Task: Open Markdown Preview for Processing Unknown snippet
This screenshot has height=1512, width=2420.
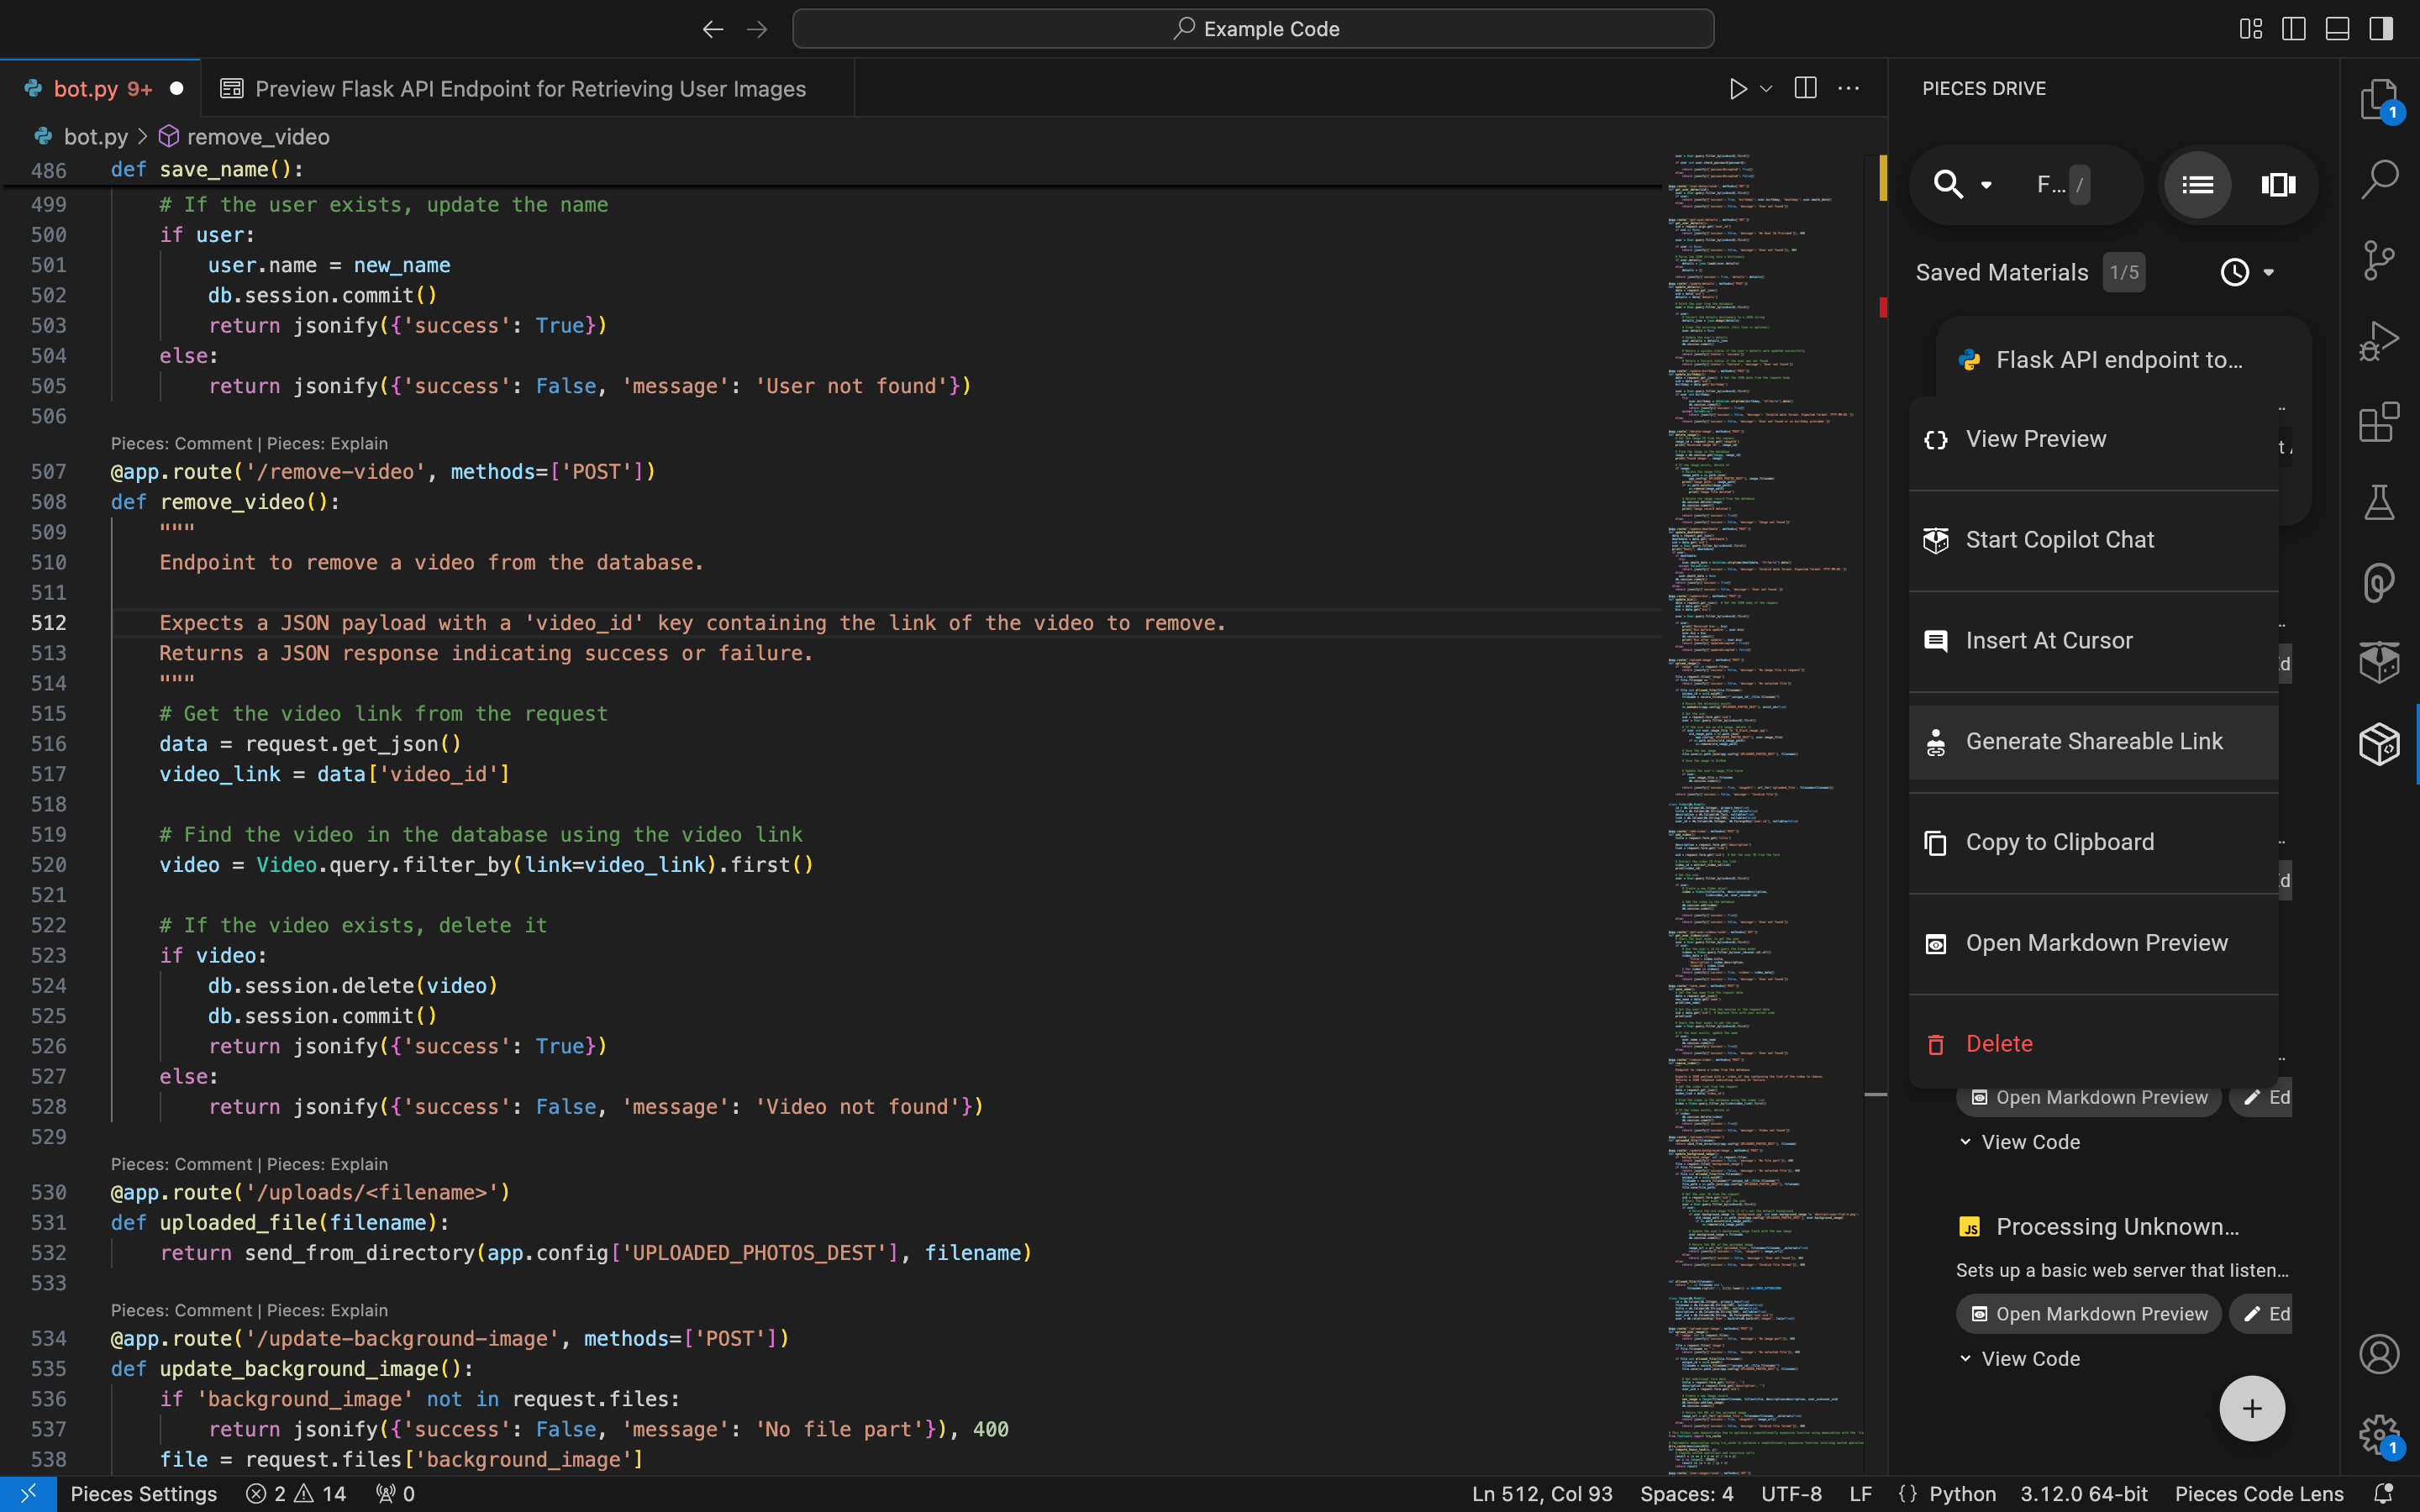Action: pos(2089,1314)
